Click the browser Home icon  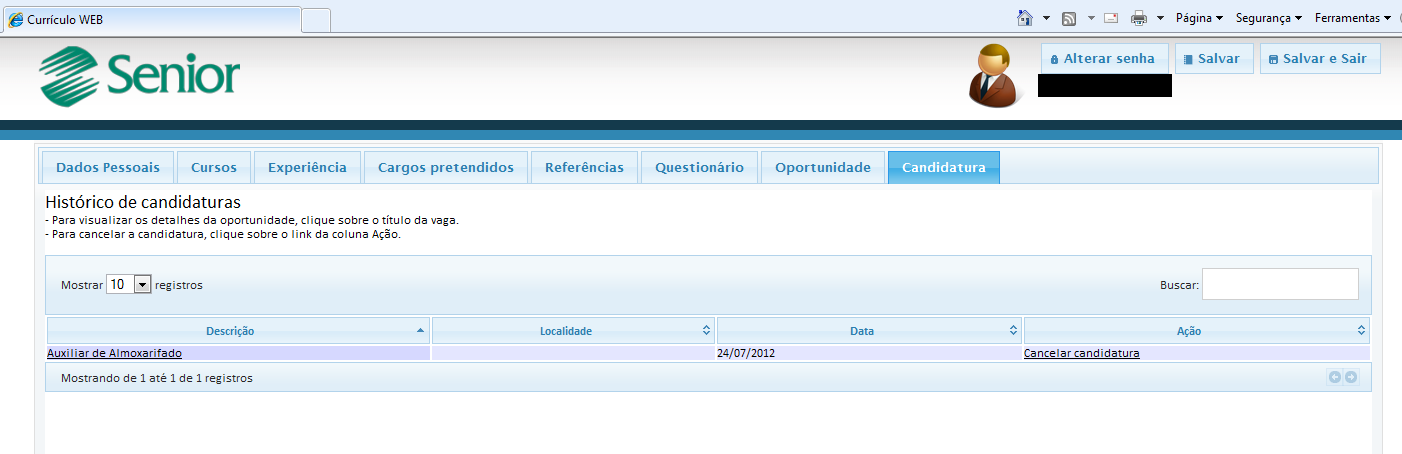1024,18
